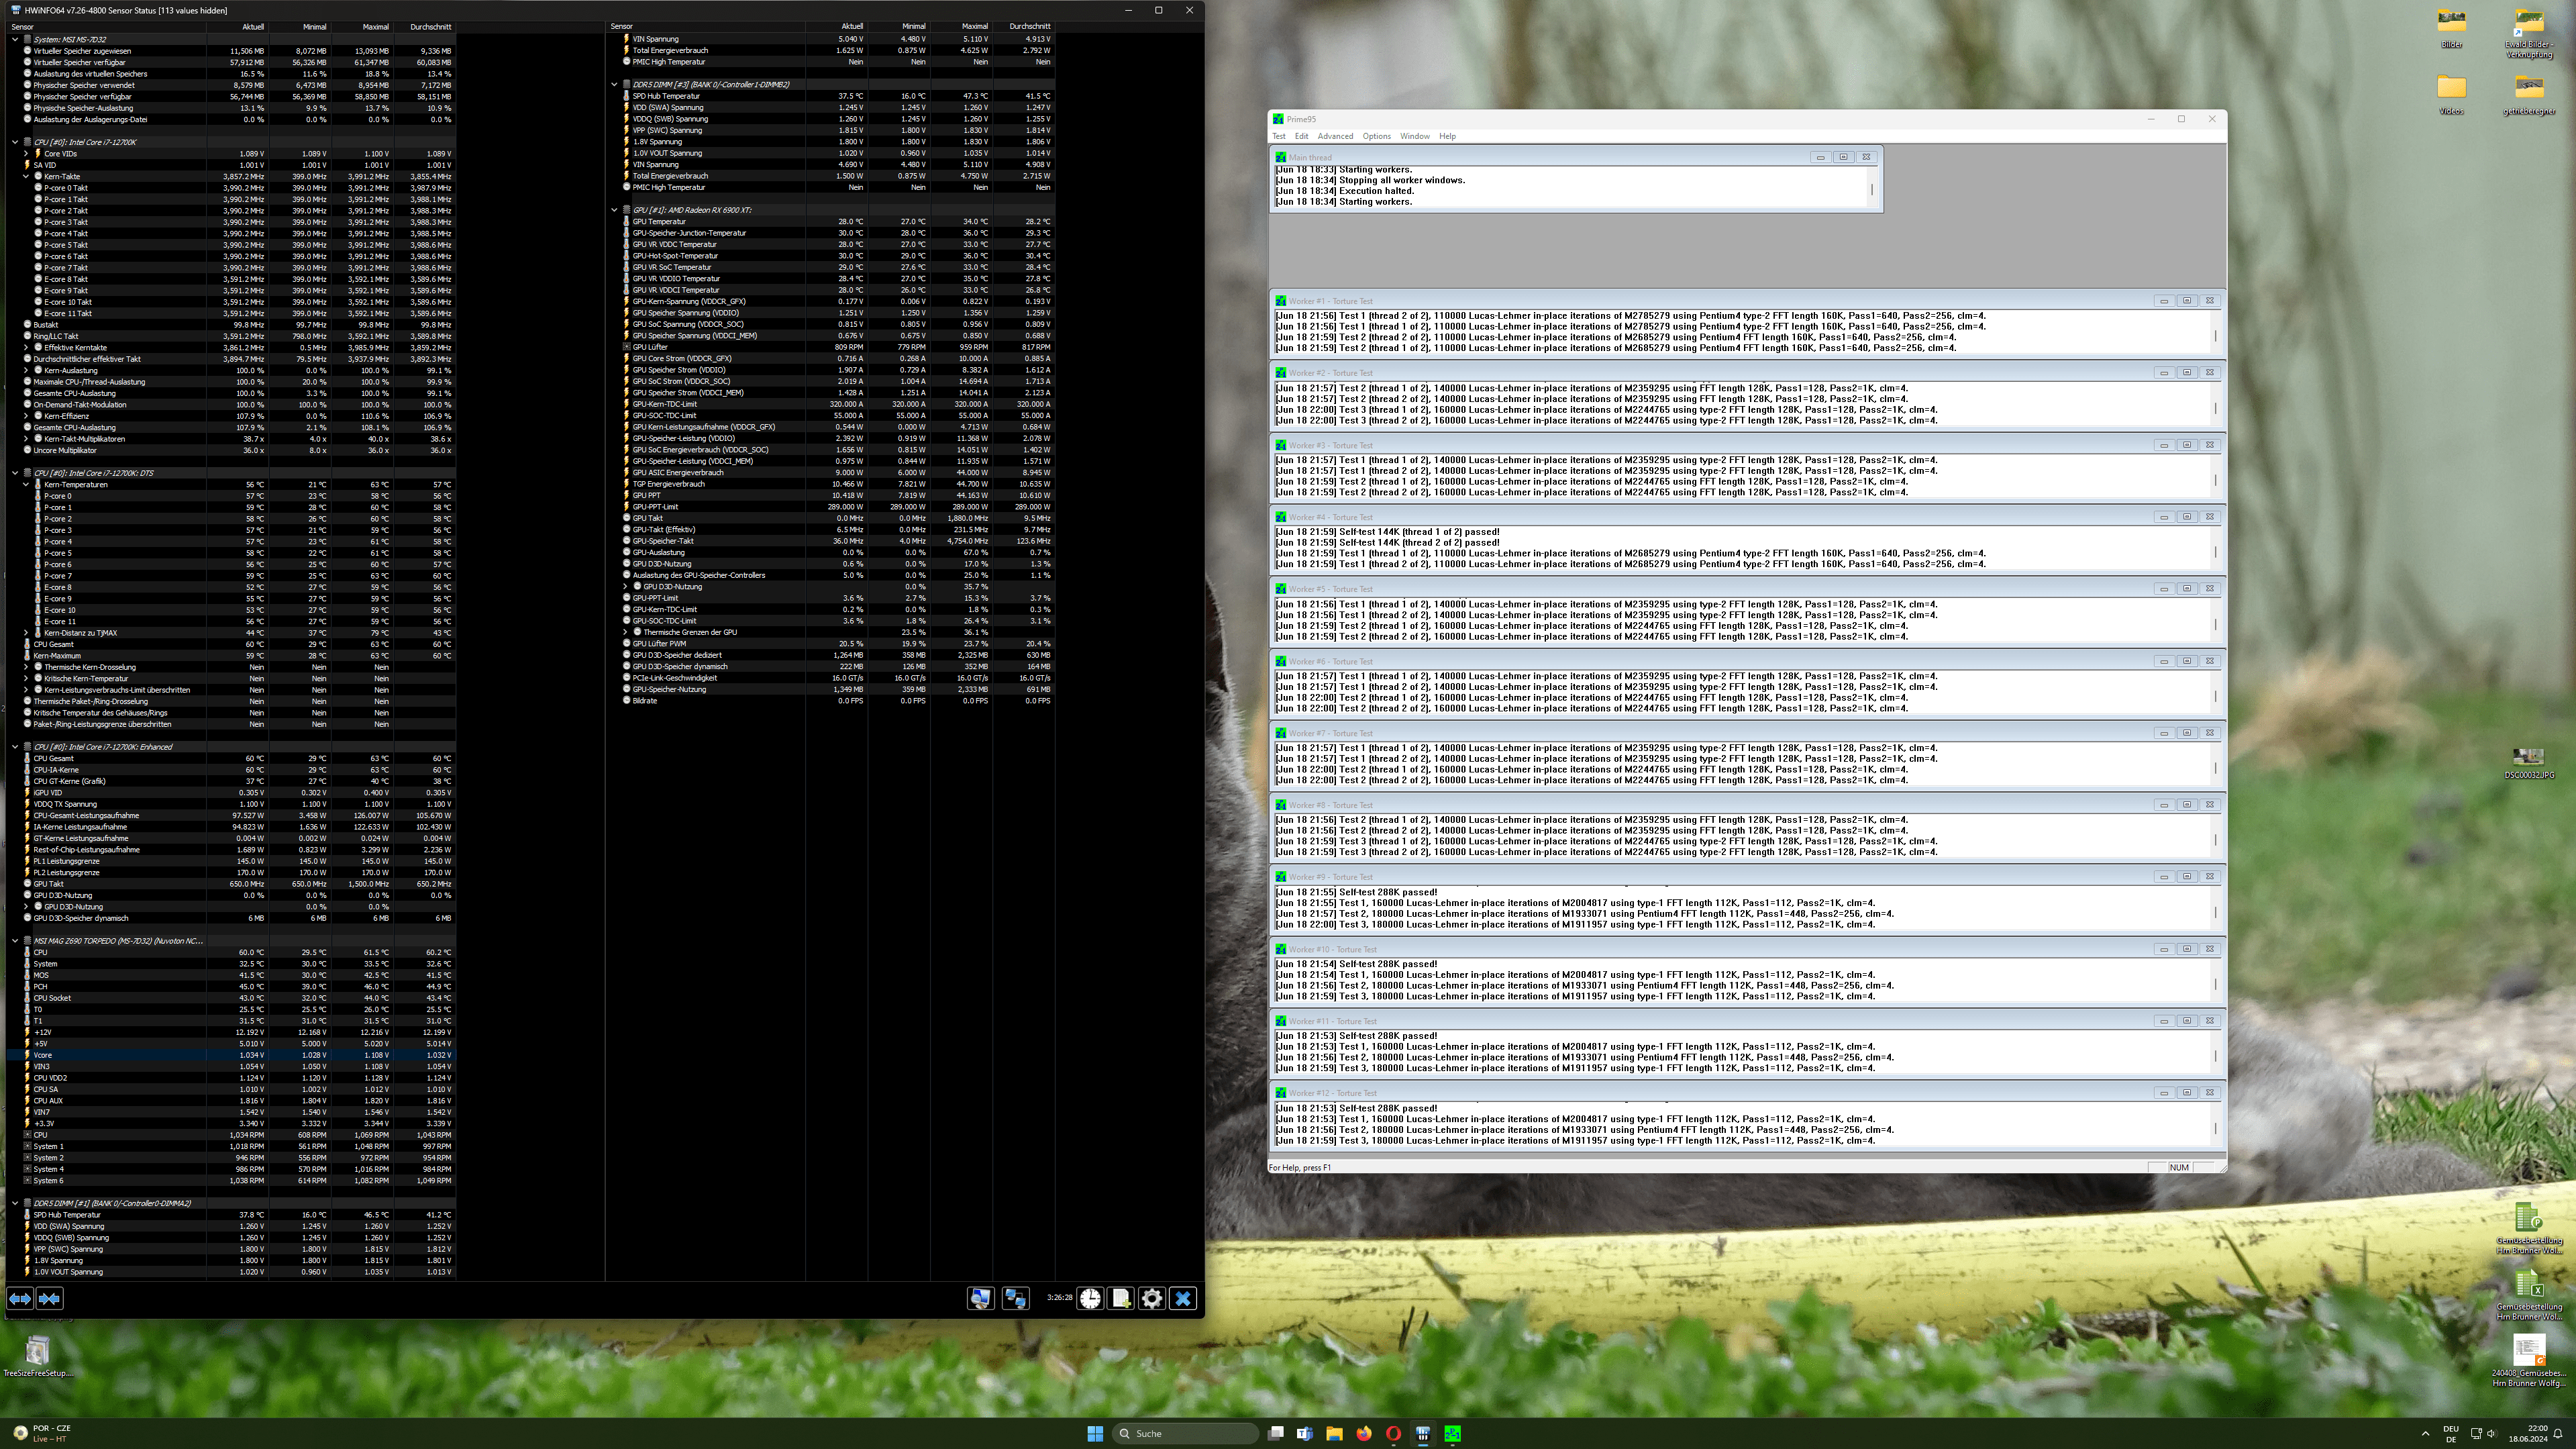Click the HWiNFO summary window icon
Screen dimensions: 2576x1449
click(x=980, y=1298)
